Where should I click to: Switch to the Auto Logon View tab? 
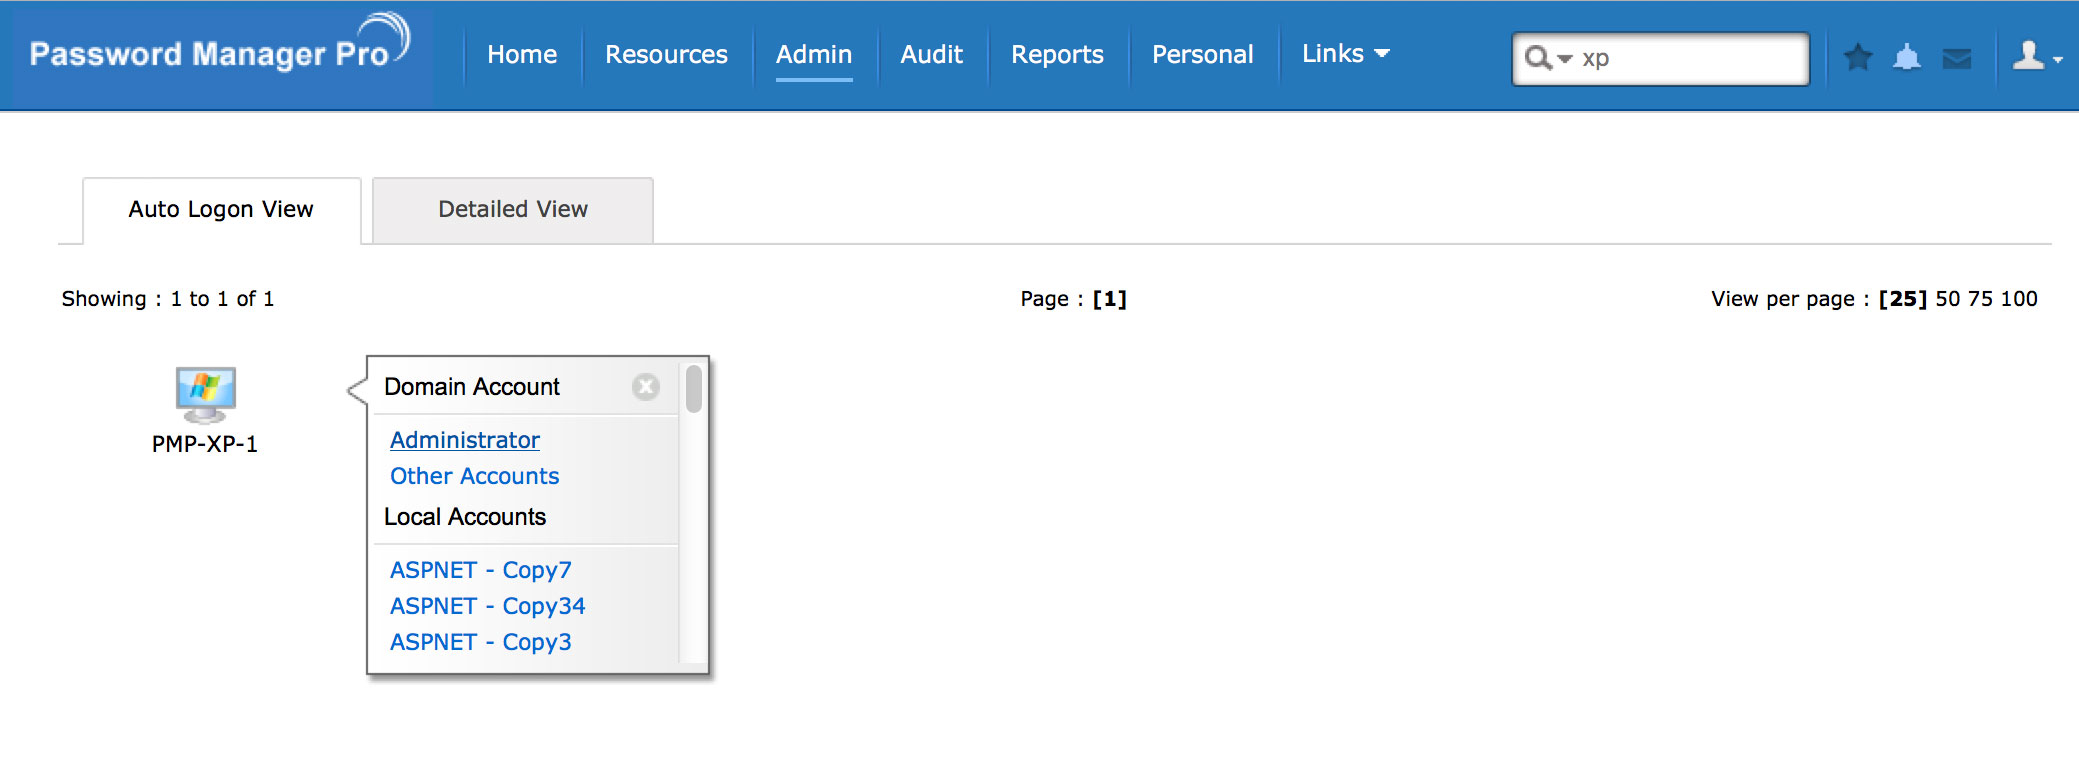pos(221,210)
